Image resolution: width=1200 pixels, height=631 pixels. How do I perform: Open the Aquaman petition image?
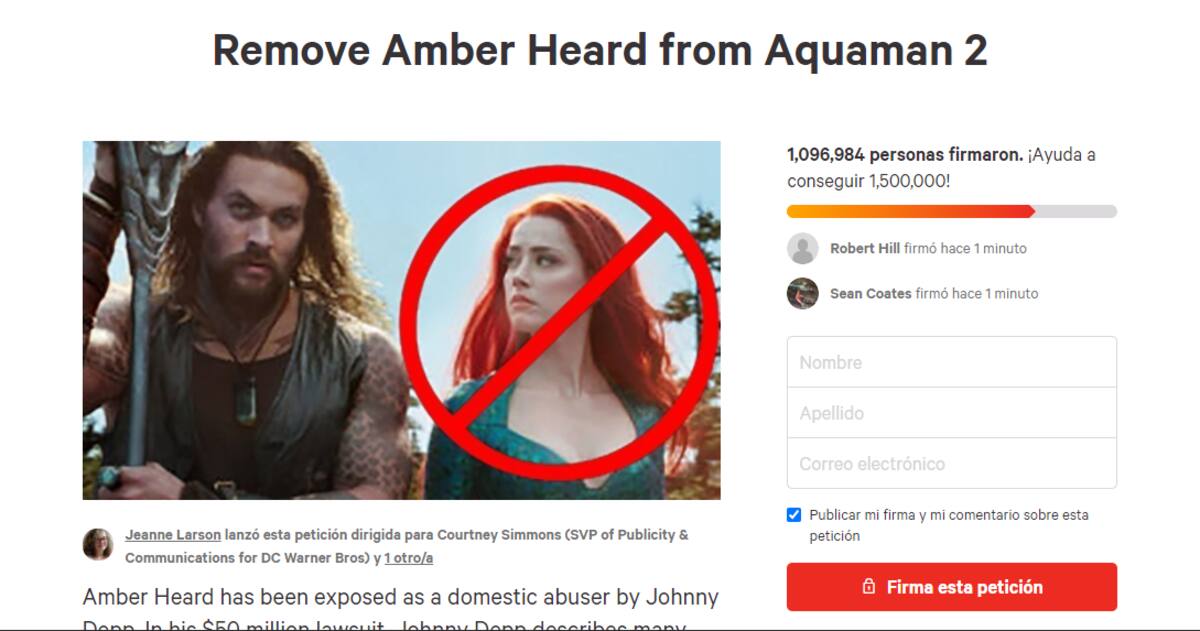click(401, 320)
